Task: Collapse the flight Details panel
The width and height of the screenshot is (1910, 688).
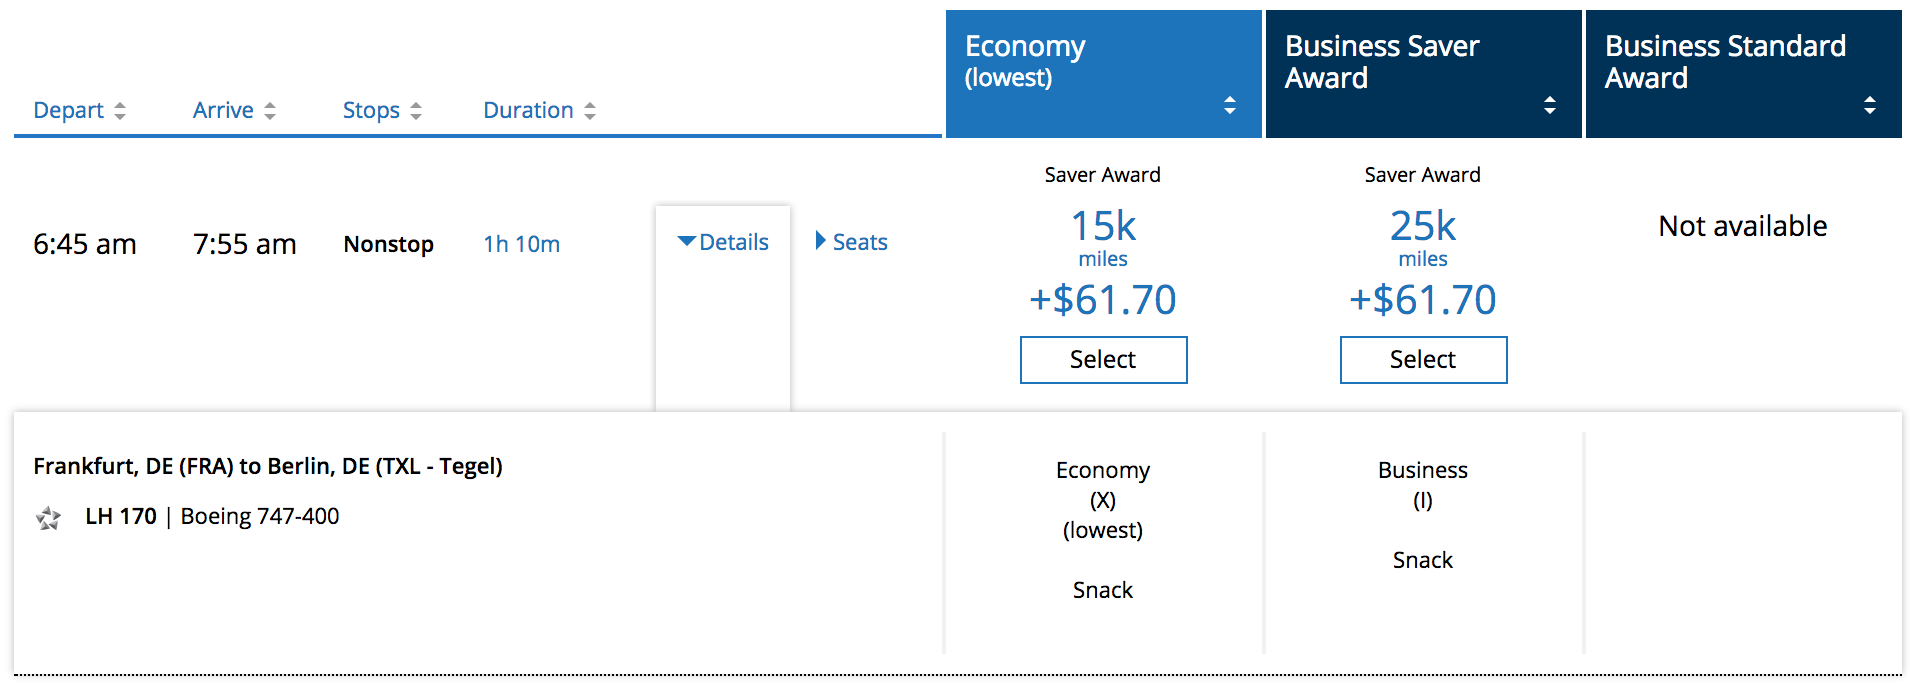Action: [723, 242]
